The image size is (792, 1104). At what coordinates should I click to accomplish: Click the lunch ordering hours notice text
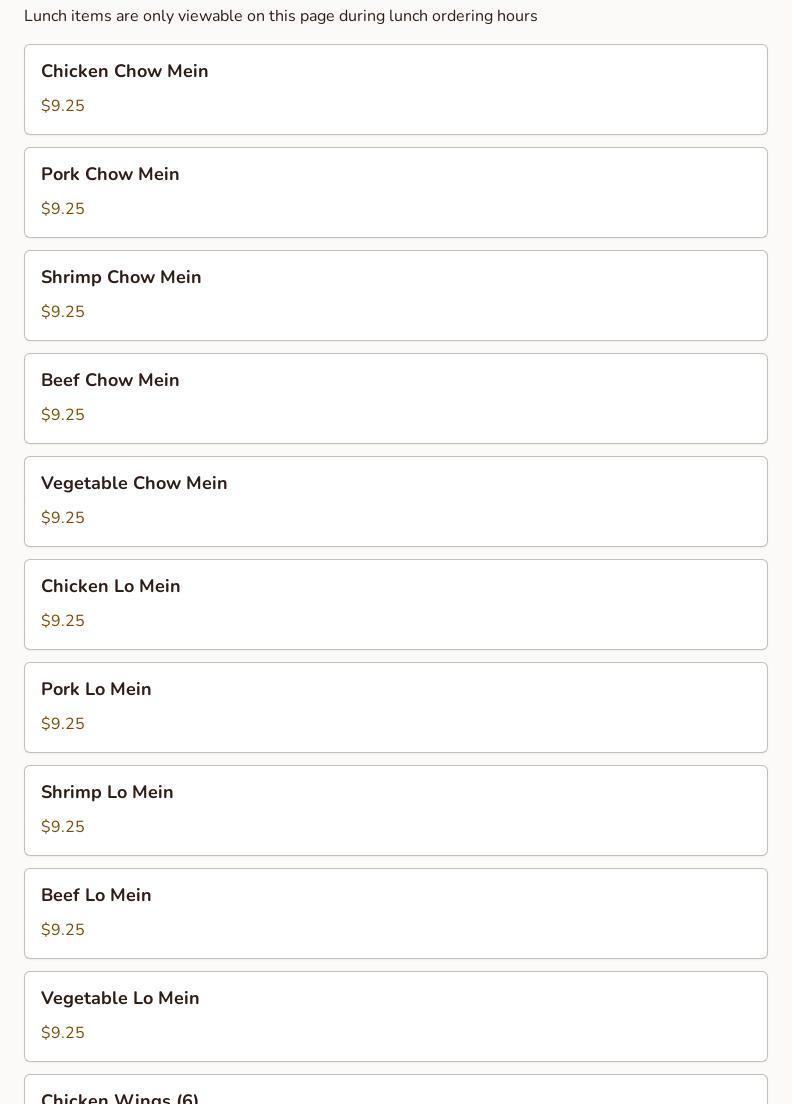(x=281, y=16)
